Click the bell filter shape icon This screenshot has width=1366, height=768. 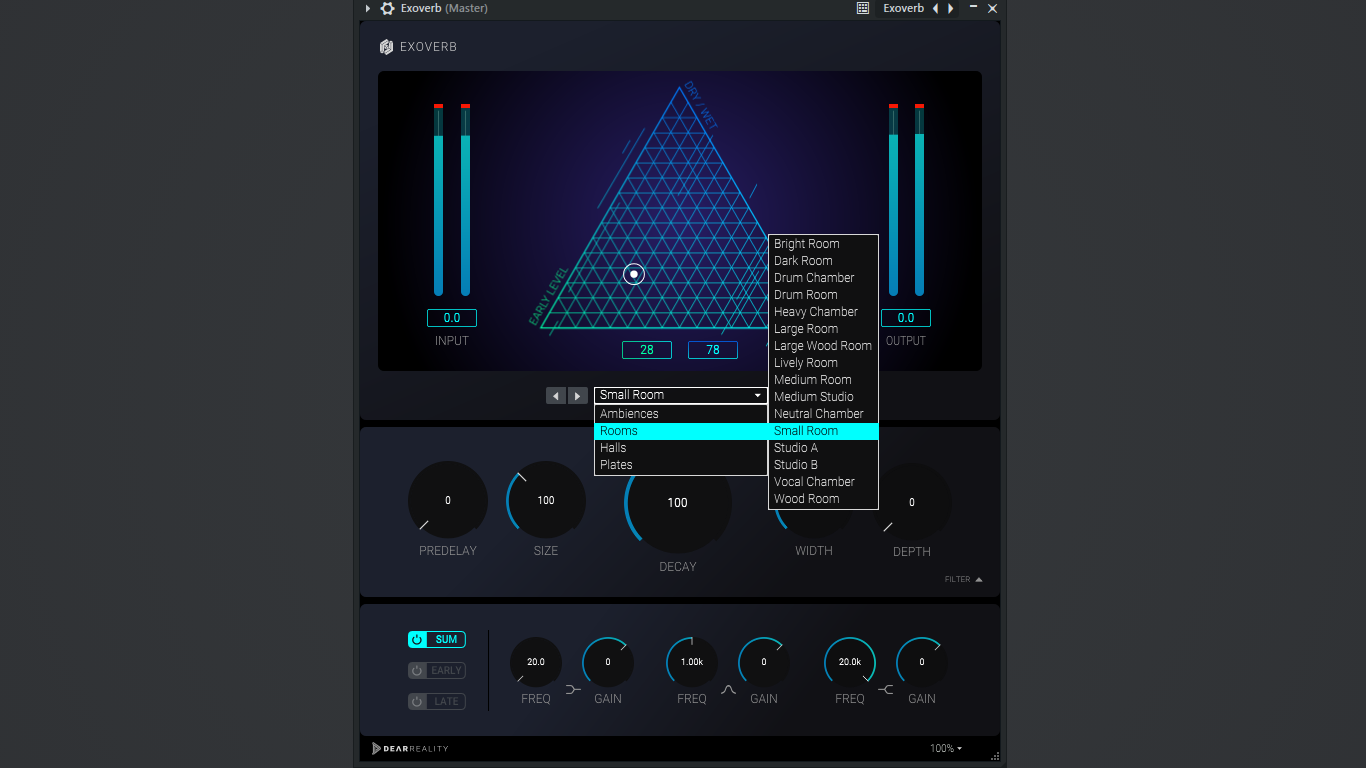[x=729, y=689]
